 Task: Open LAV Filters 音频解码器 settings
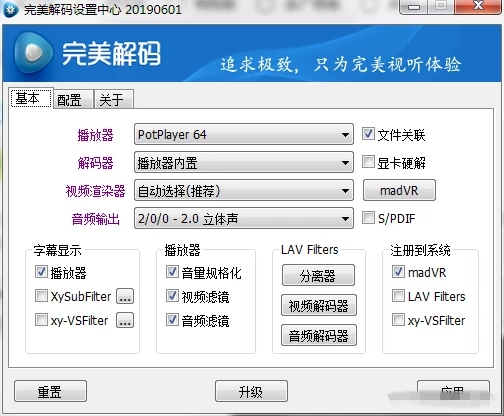pos(319,335)
